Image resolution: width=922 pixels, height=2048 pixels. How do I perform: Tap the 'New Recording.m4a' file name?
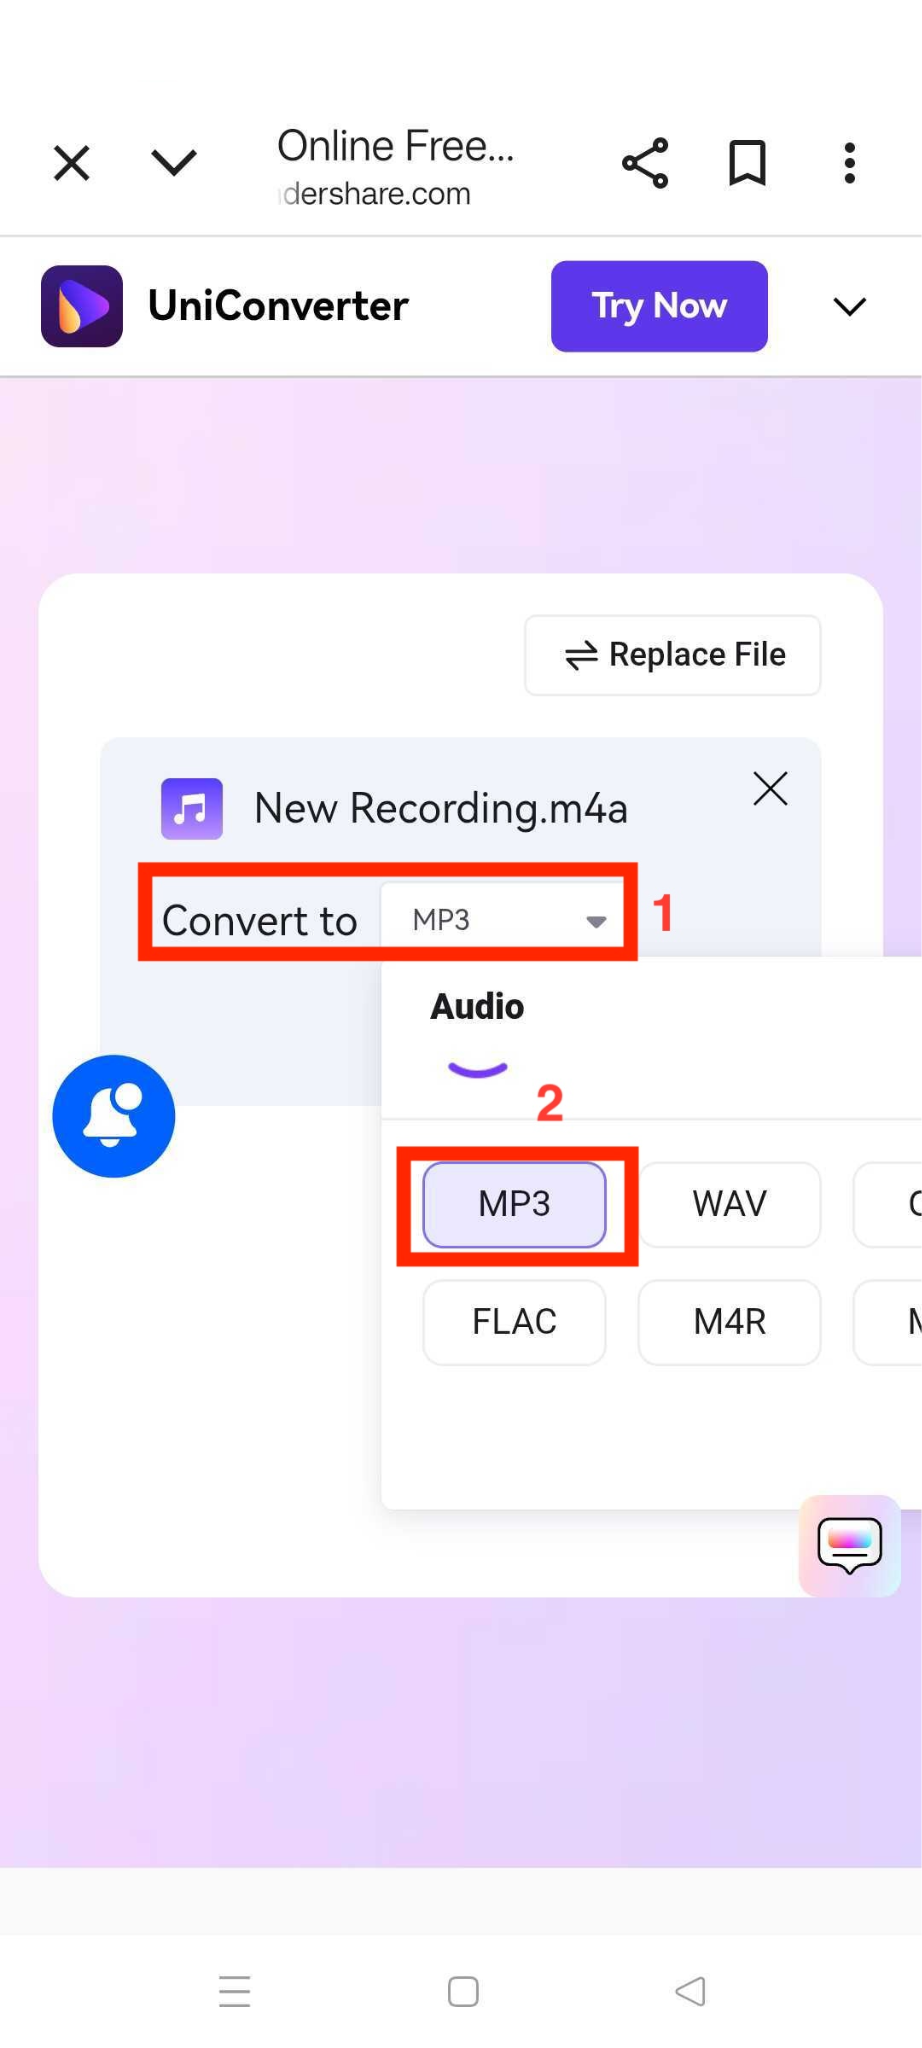[441, 808]
